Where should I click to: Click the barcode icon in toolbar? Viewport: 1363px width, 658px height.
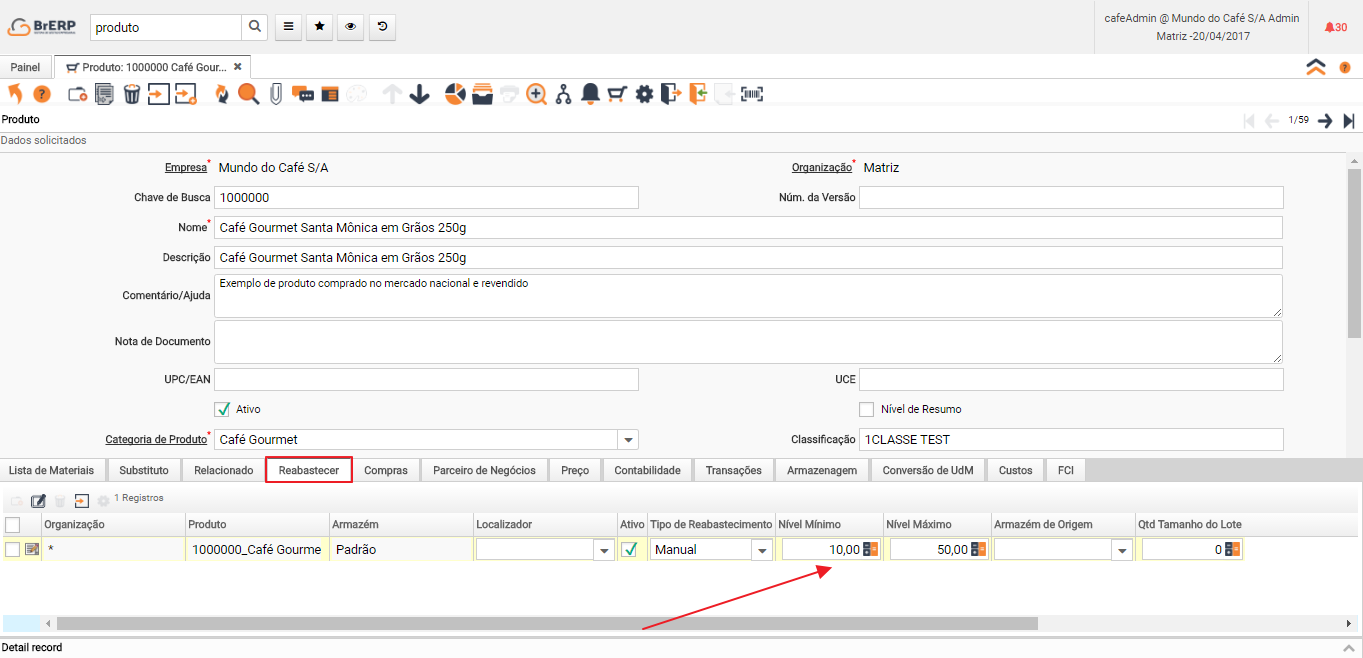click(752, 94)
